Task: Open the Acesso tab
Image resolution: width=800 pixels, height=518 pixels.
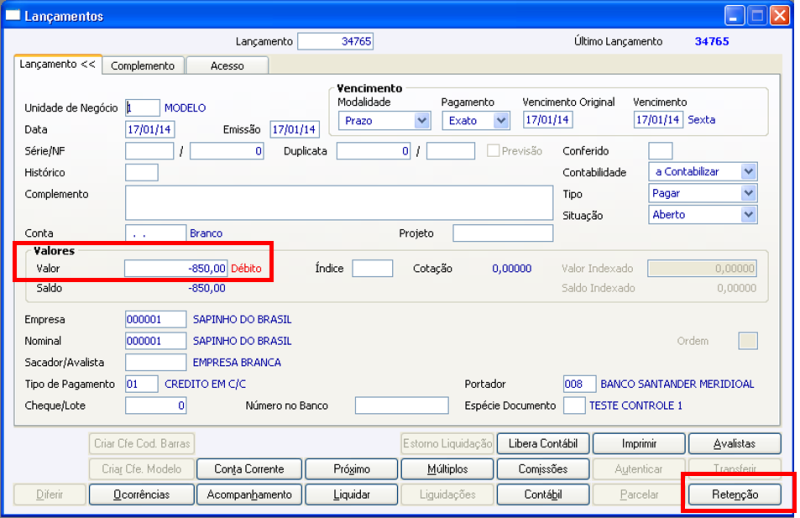Action: 228,66
